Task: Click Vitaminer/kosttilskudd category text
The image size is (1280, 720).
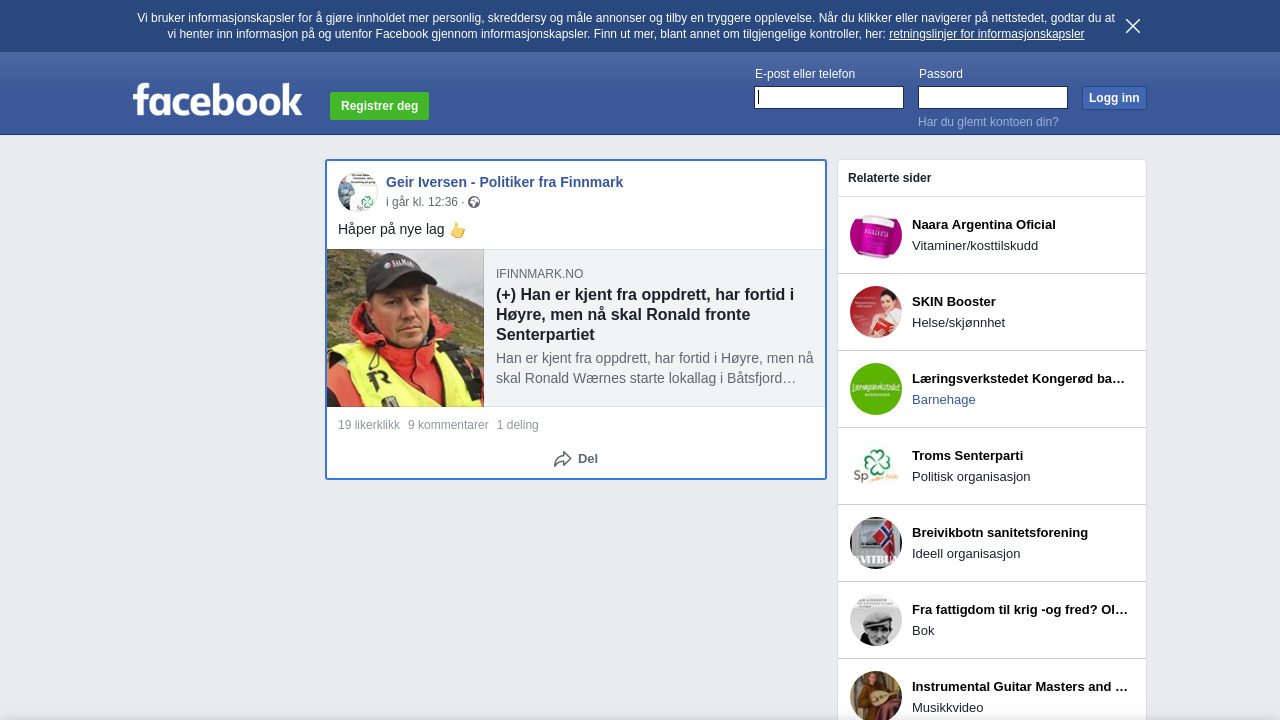Action: pos(975,245)
